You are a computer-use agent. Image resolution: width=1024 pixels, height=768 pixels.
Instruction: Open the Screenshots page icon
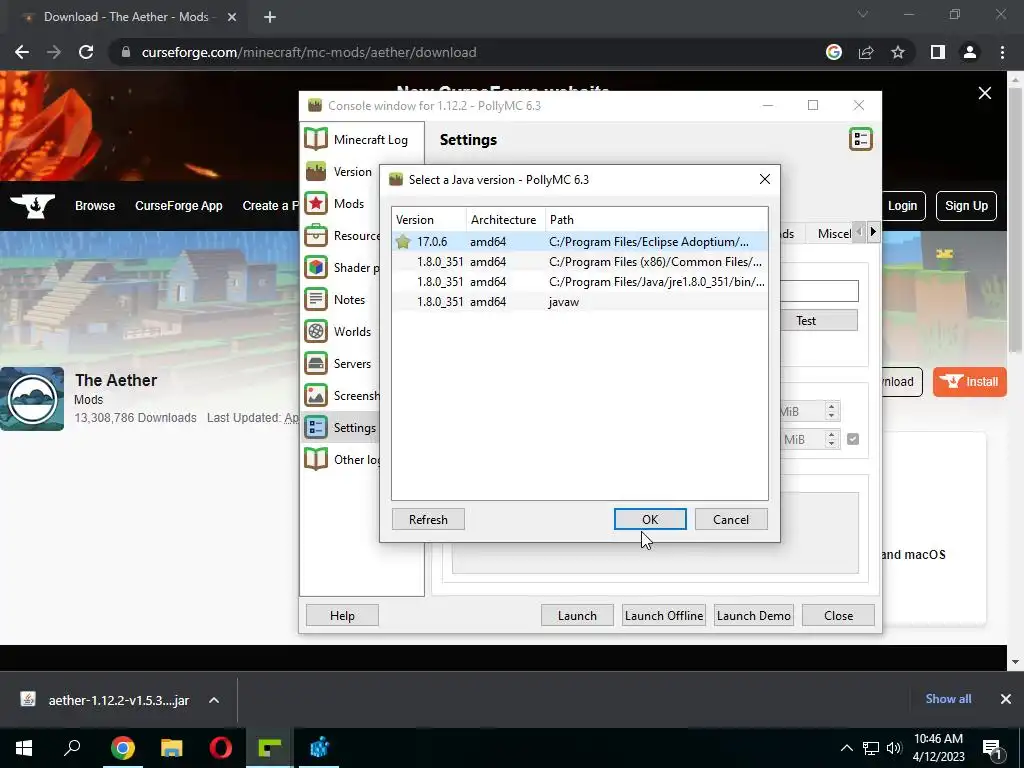point(316,395)
